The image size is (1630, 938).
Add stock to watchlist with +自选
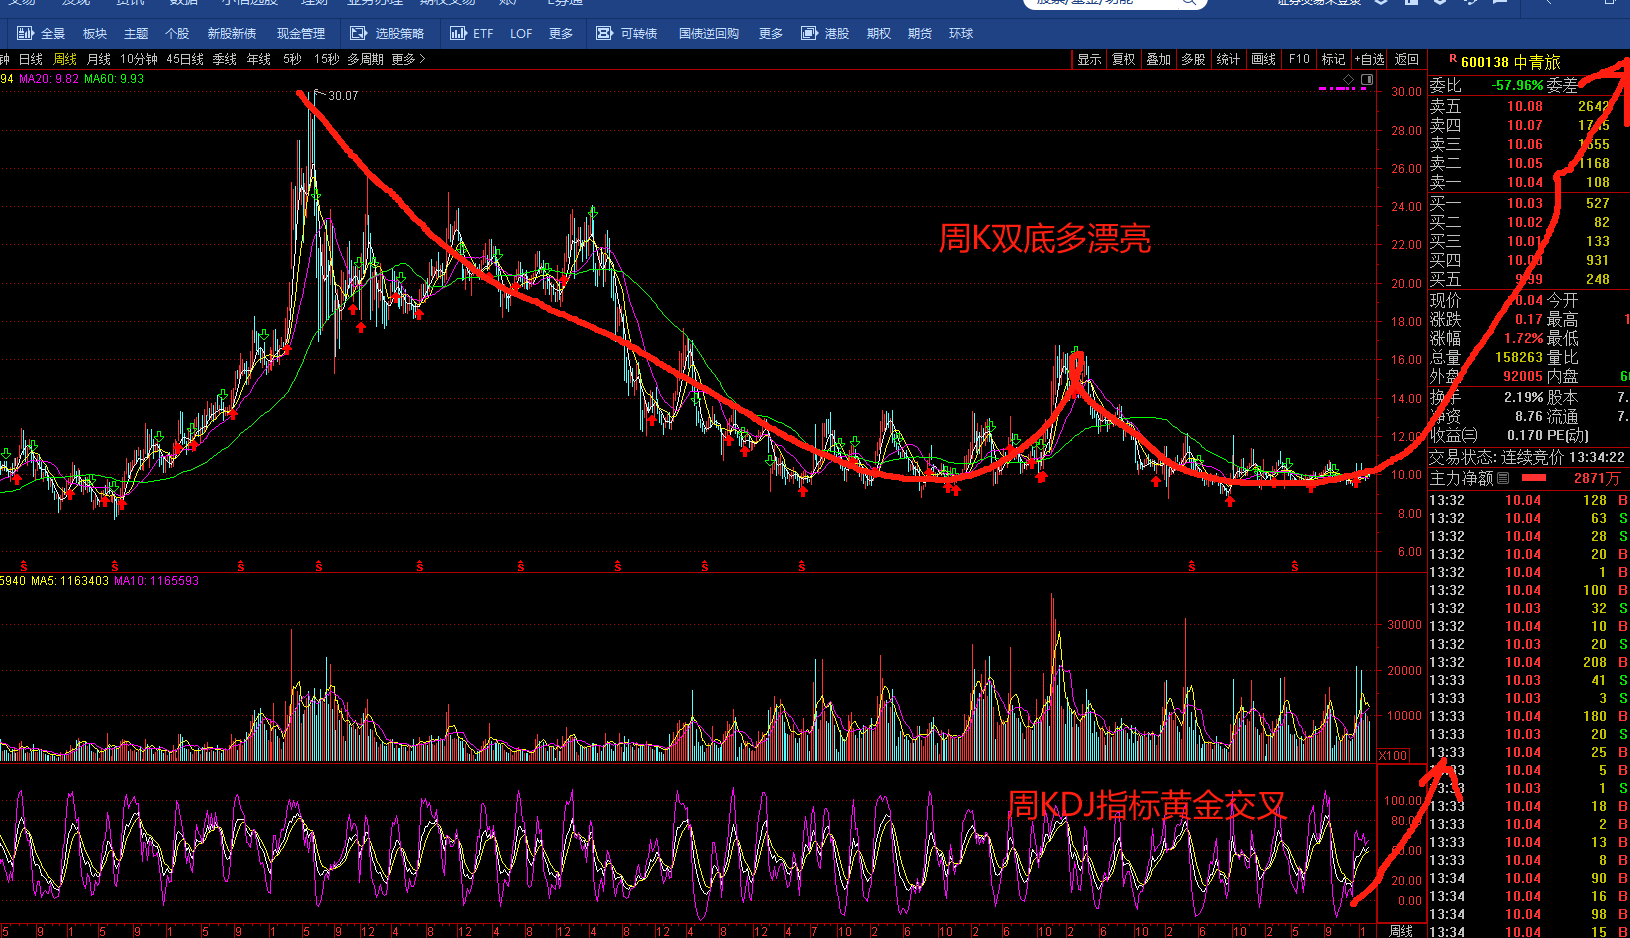(1370, 59)
